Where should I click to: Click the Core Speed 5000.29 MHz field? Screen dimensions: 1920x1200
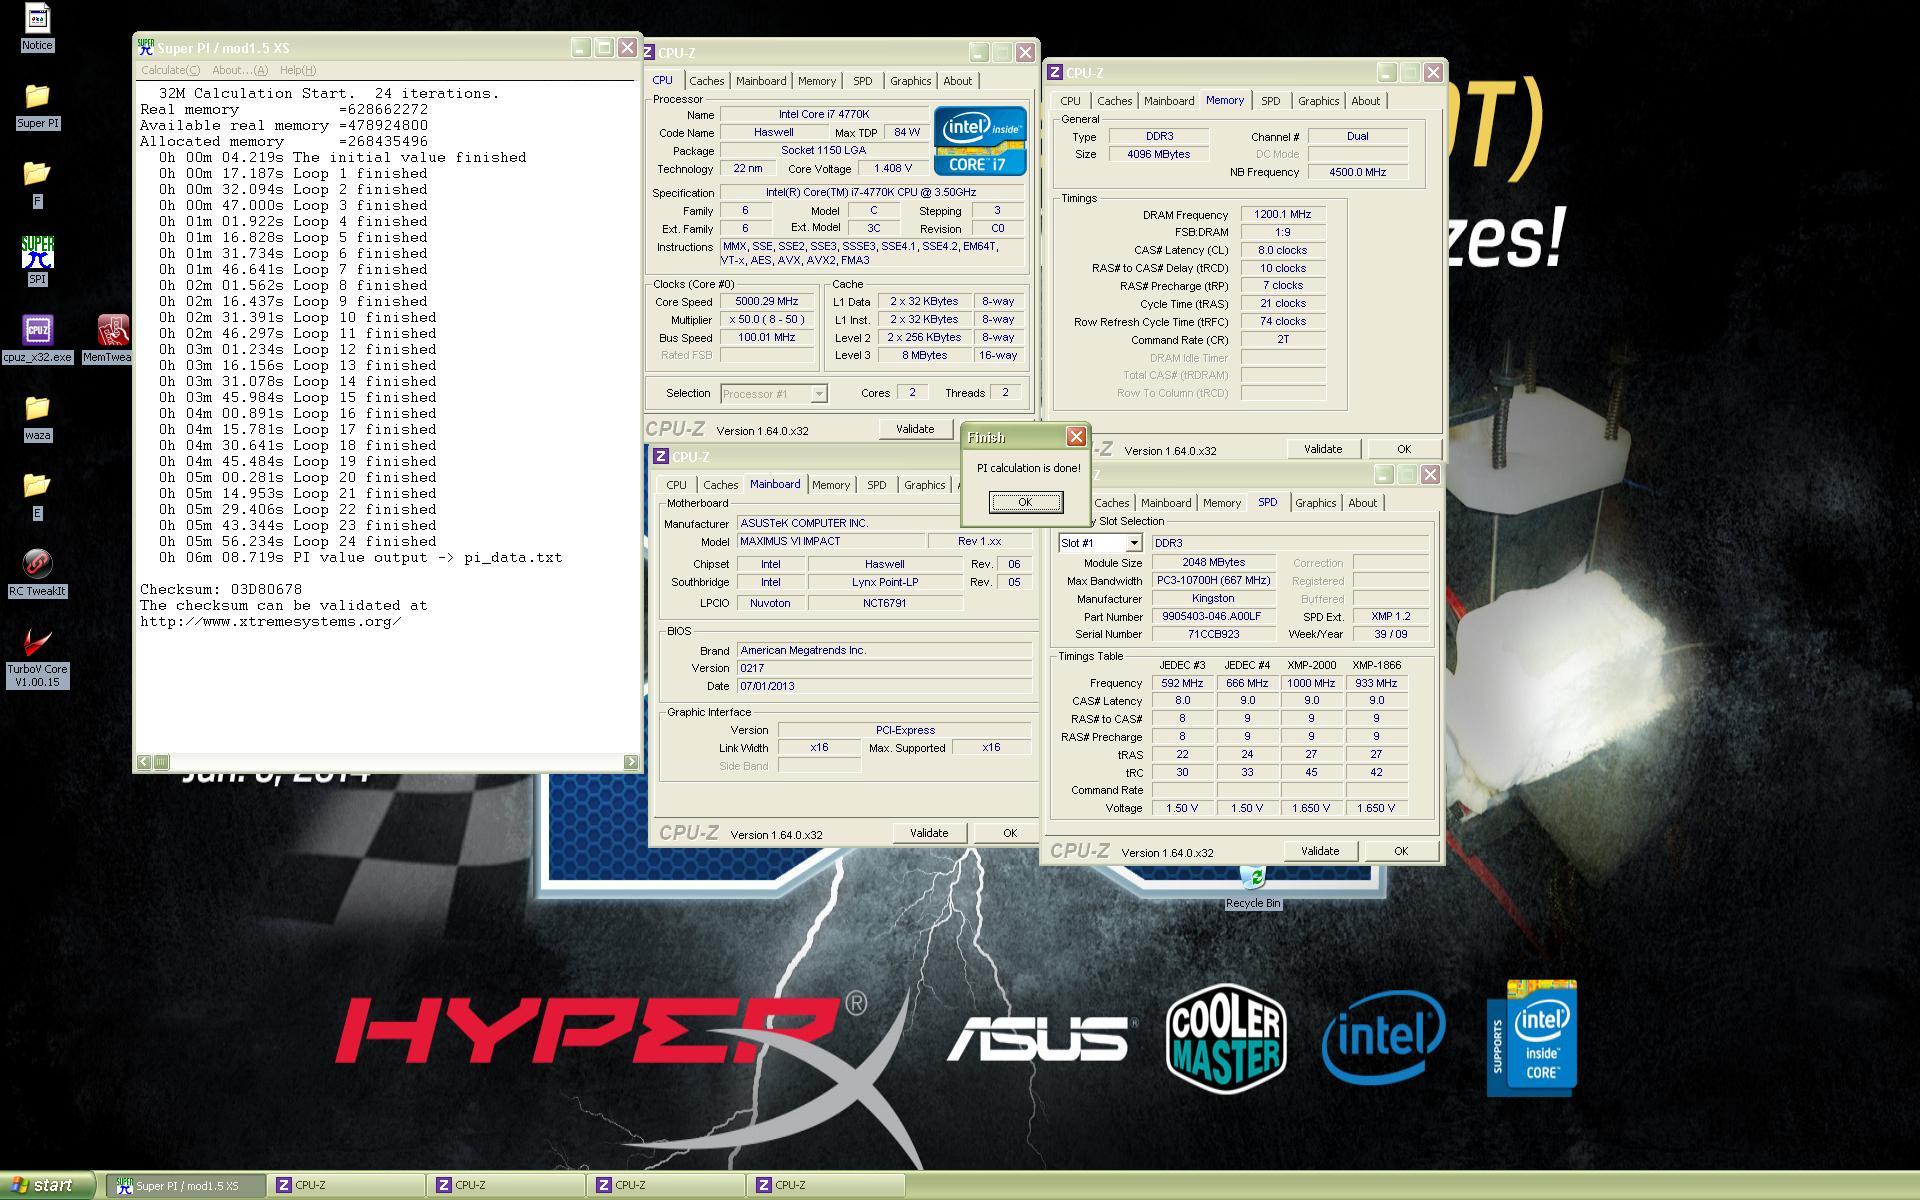[x=767, y=302]
